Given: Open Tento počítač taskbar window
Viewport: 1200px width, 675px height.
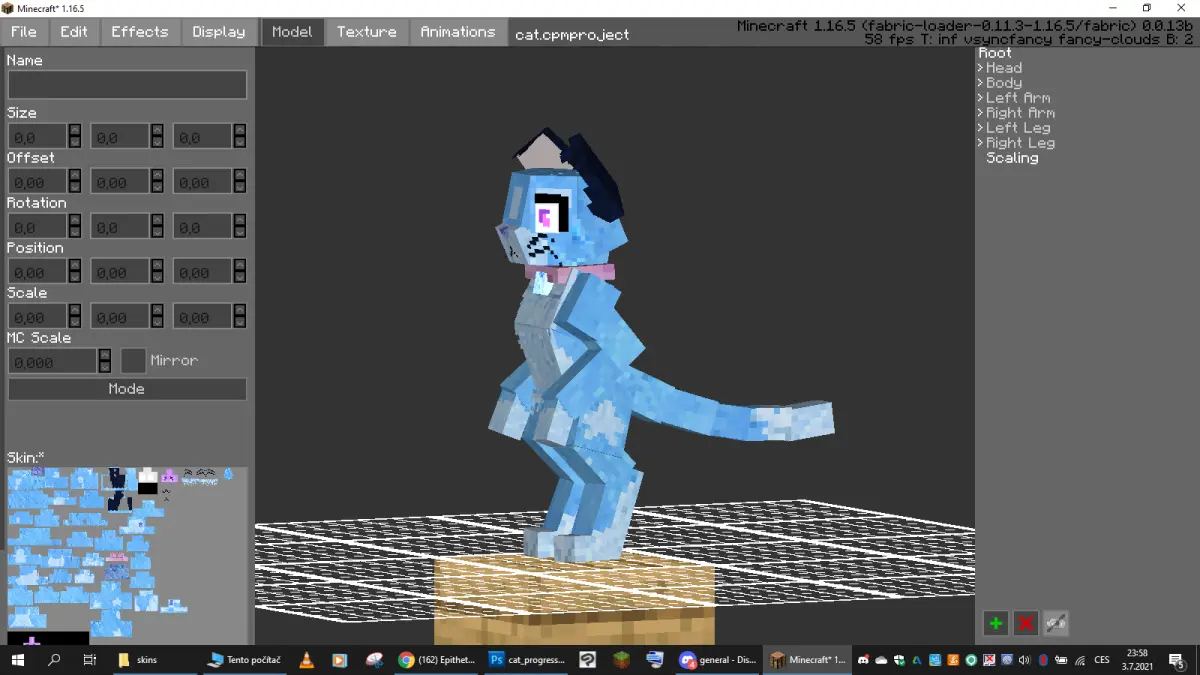Looking at the screenshot, I should (x=244, y=660).
